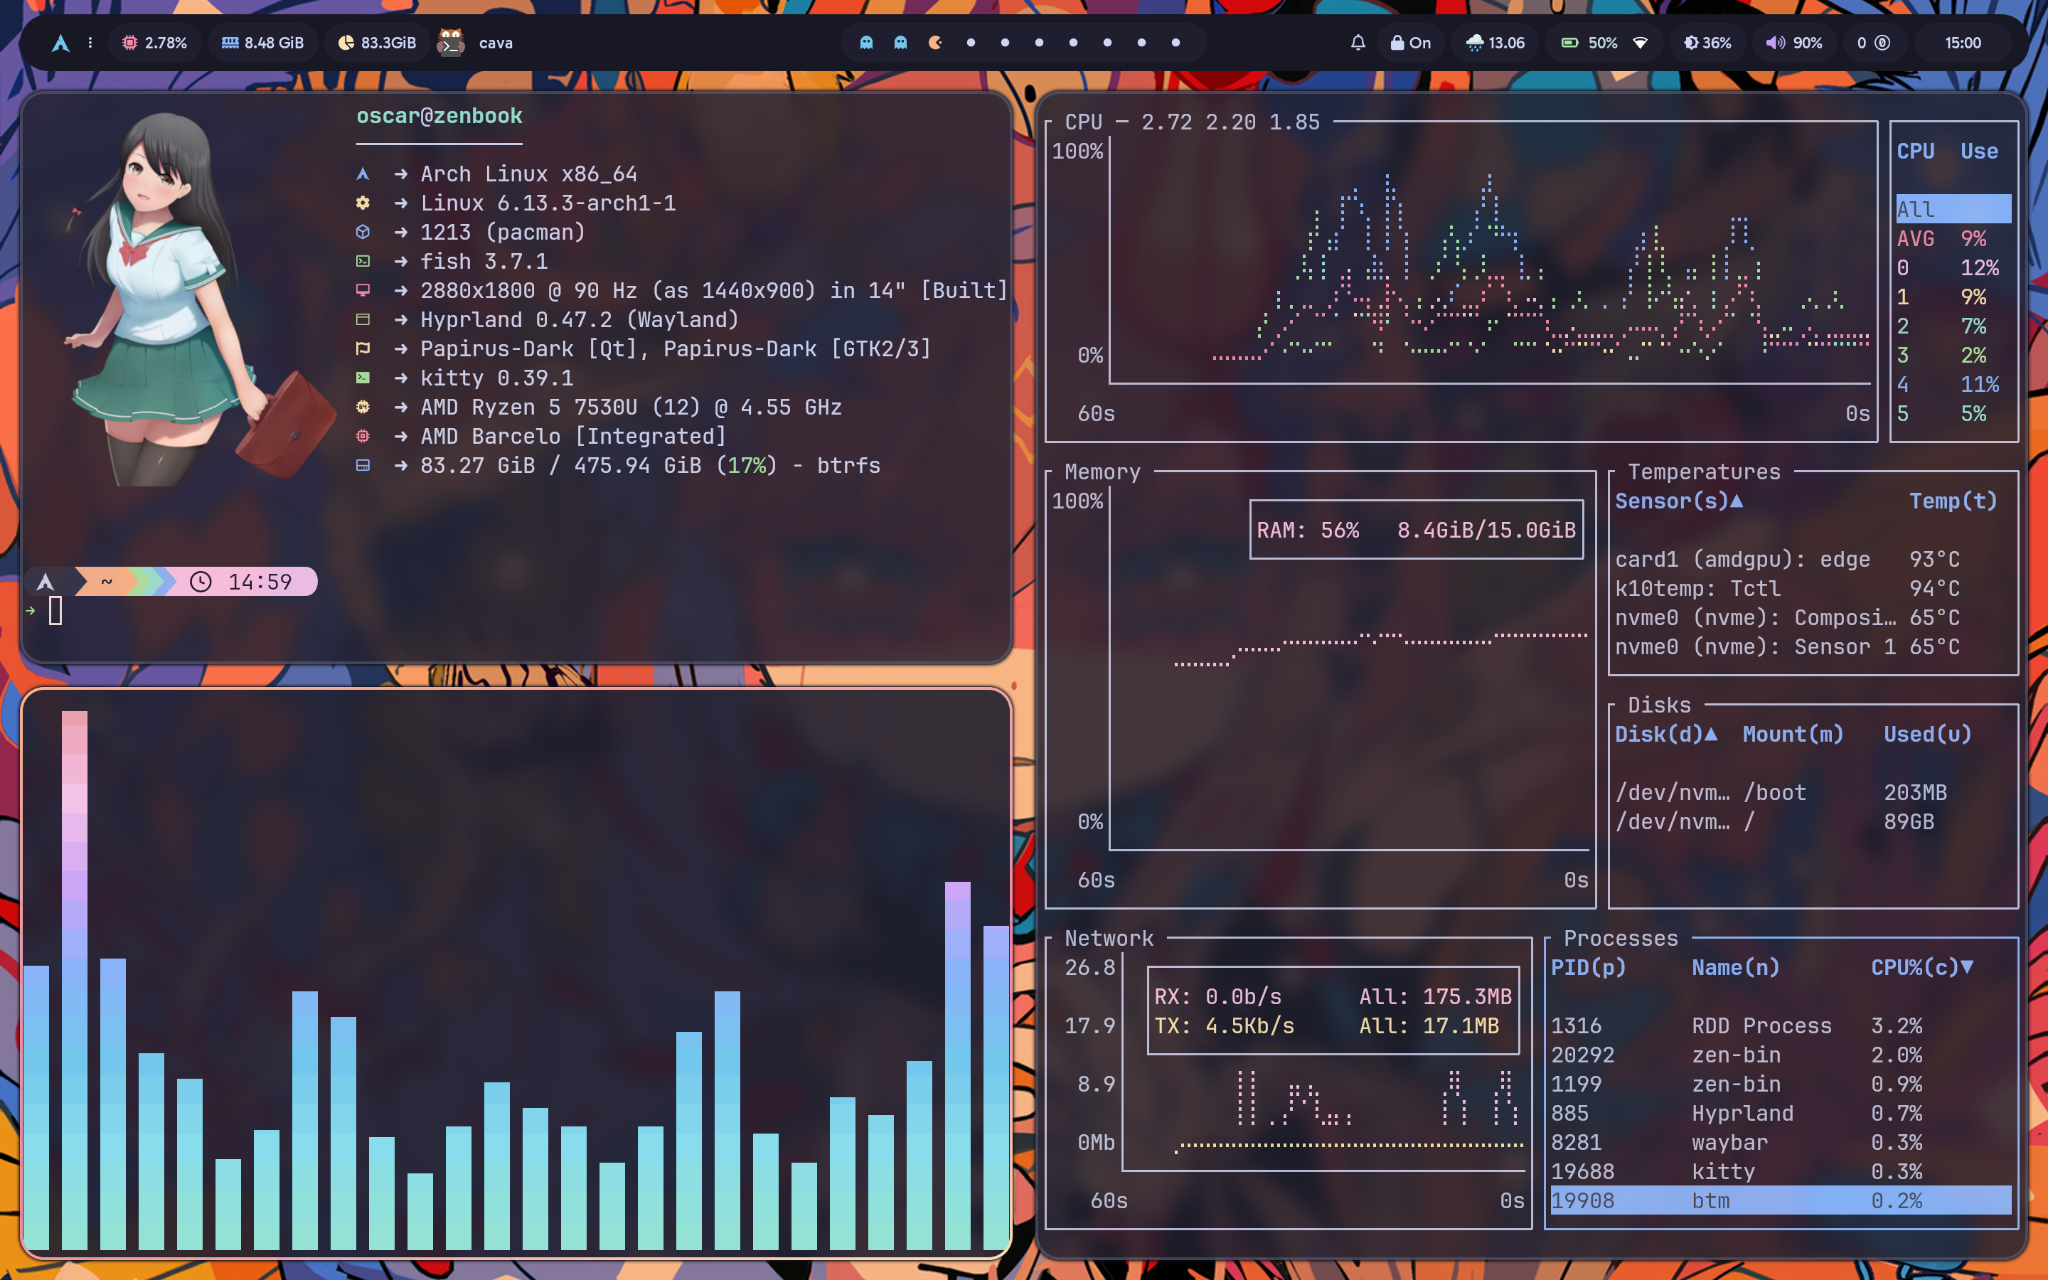Click the prompt clock segment 14:59
Image resolution: width=2048 pixels, height=1280 pixels.
[x=244, y=582]
